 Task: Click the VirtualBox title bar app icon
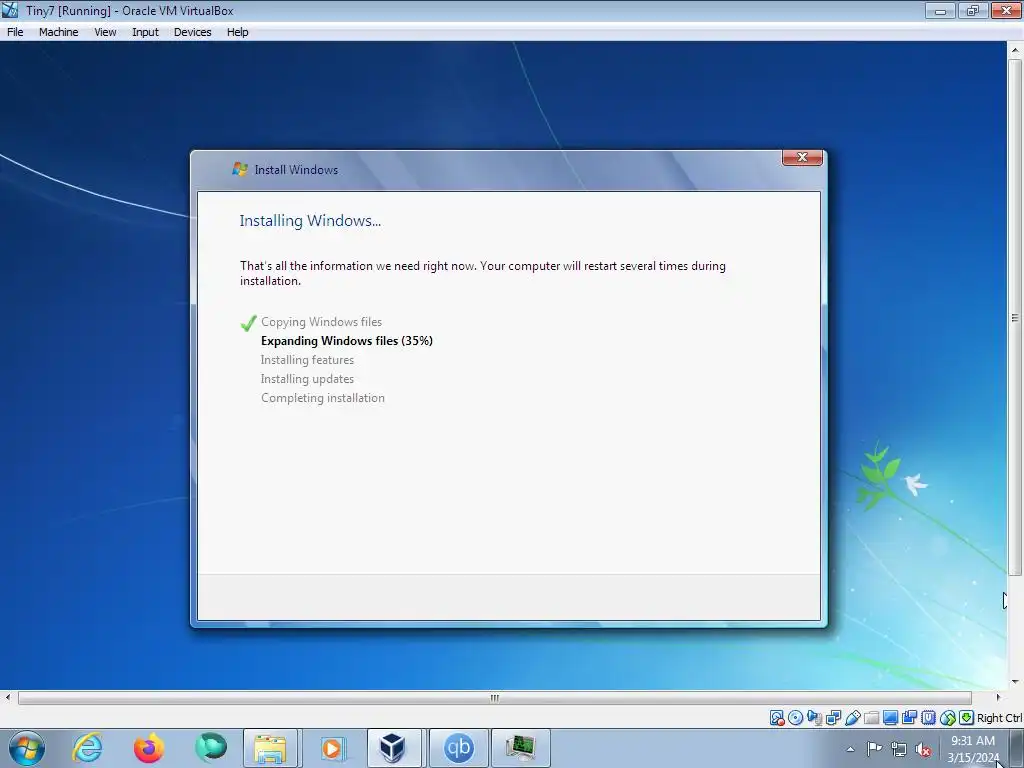[x=10, y=10]
